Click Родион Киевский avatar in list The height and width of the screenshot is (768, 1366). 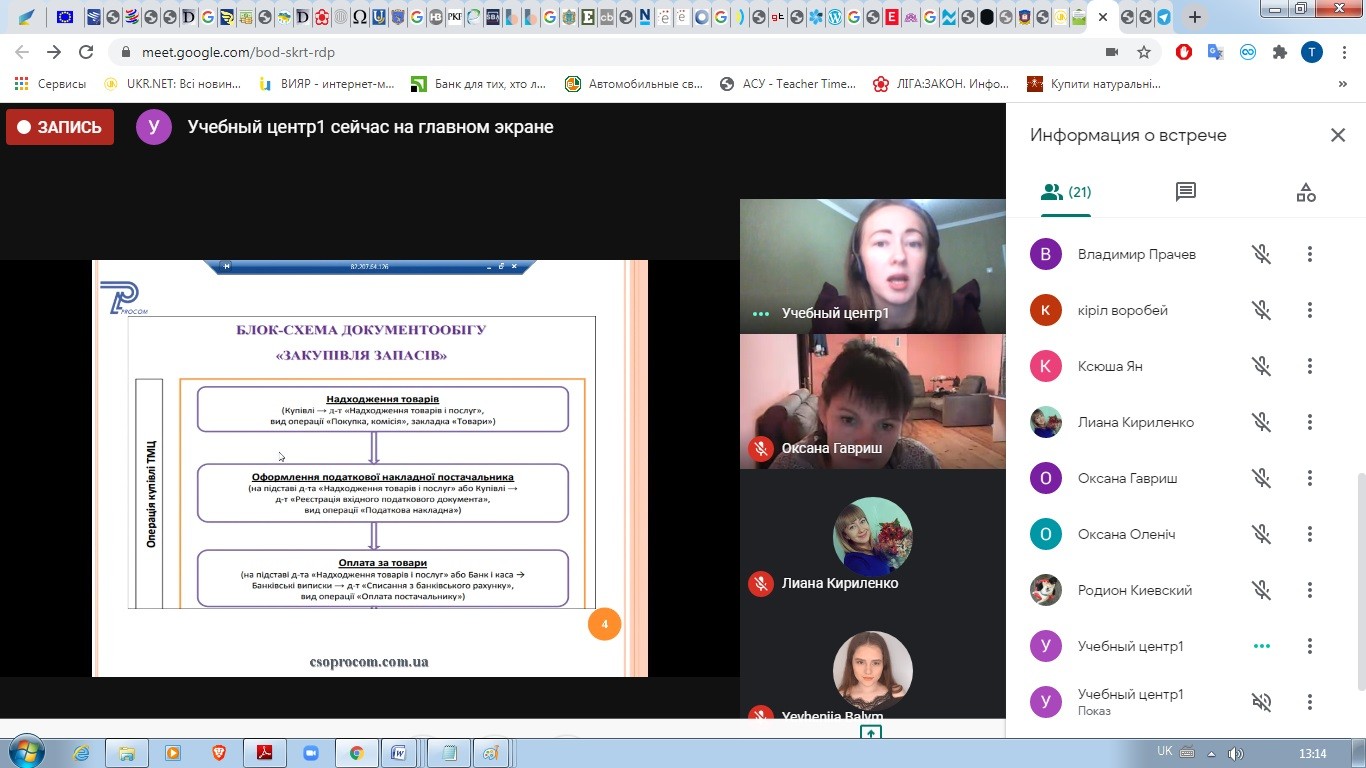[1046, 590]
